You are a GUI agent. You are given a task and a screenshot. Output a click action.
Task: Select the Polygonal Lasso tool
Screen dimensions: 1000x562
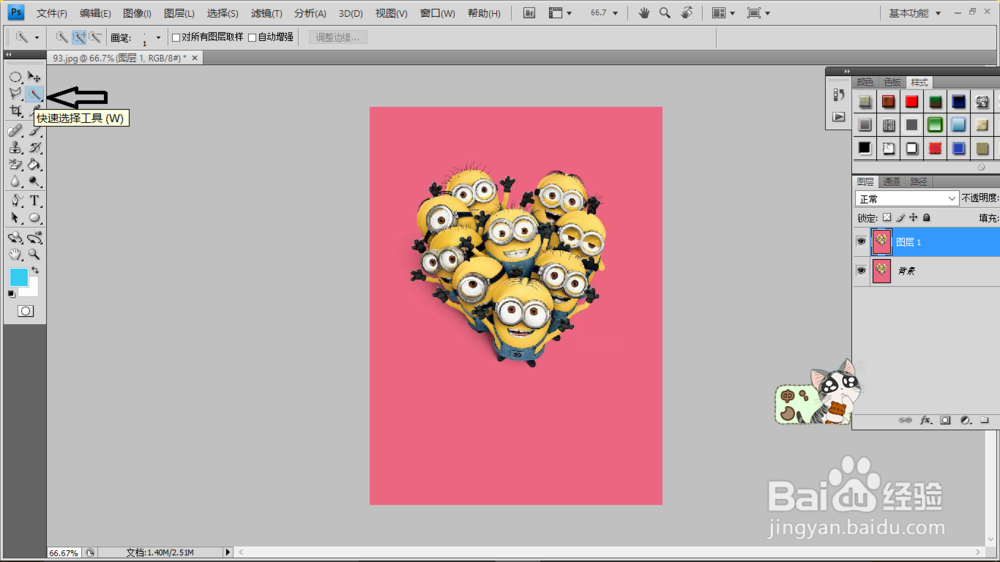pyautogui.click(x=15, y=94)
